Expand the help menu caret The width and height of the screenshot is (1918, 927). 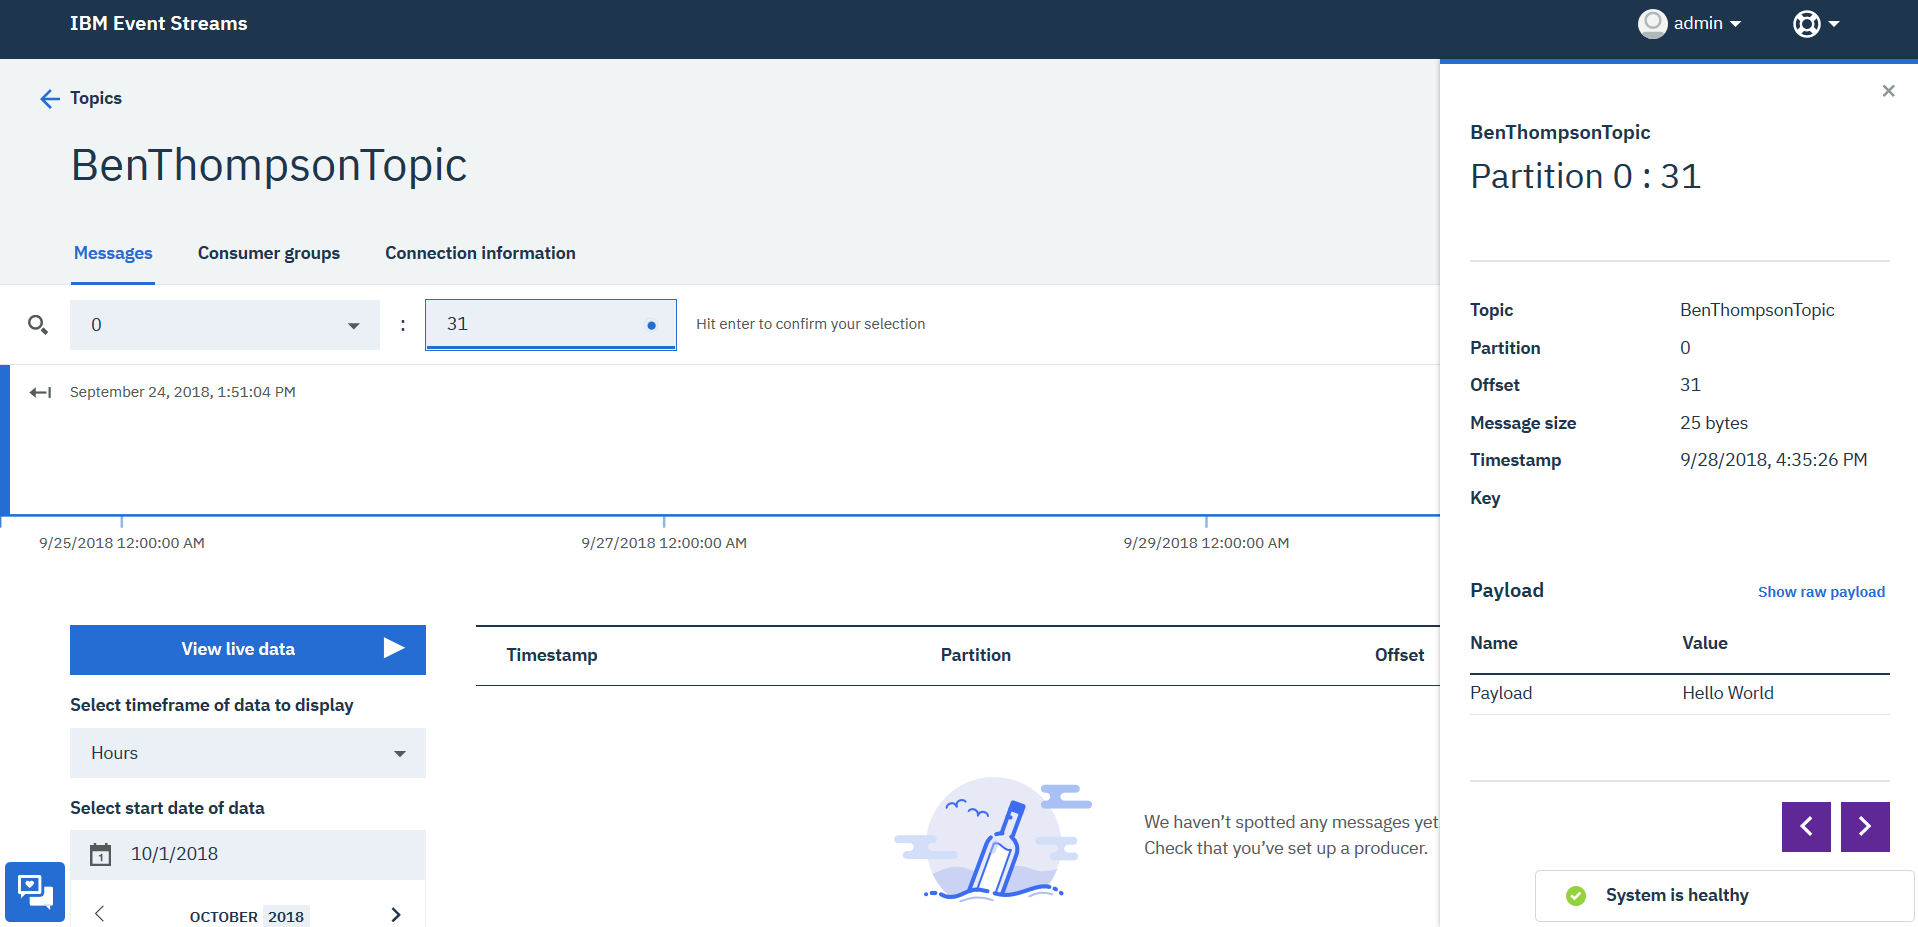pos(1834,24)
